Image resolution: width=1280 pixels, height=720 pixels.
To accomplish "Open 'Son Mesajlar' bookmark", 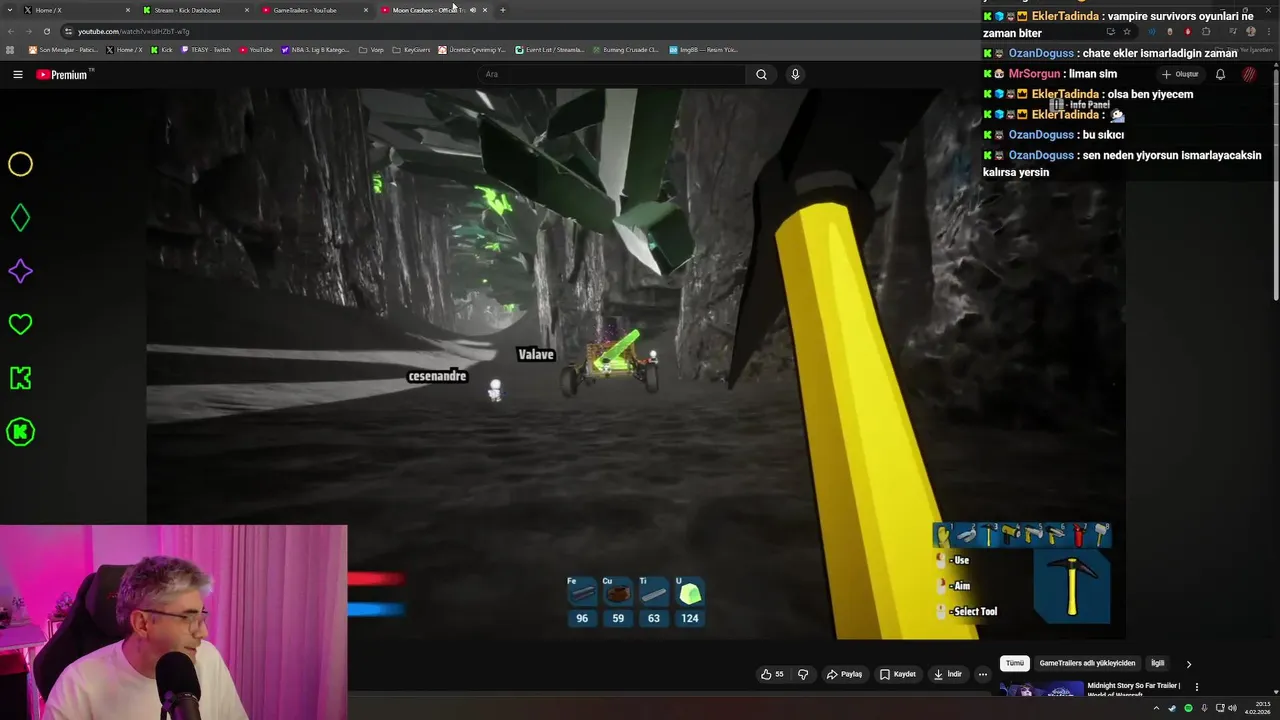I will click(x=64, y=50).
